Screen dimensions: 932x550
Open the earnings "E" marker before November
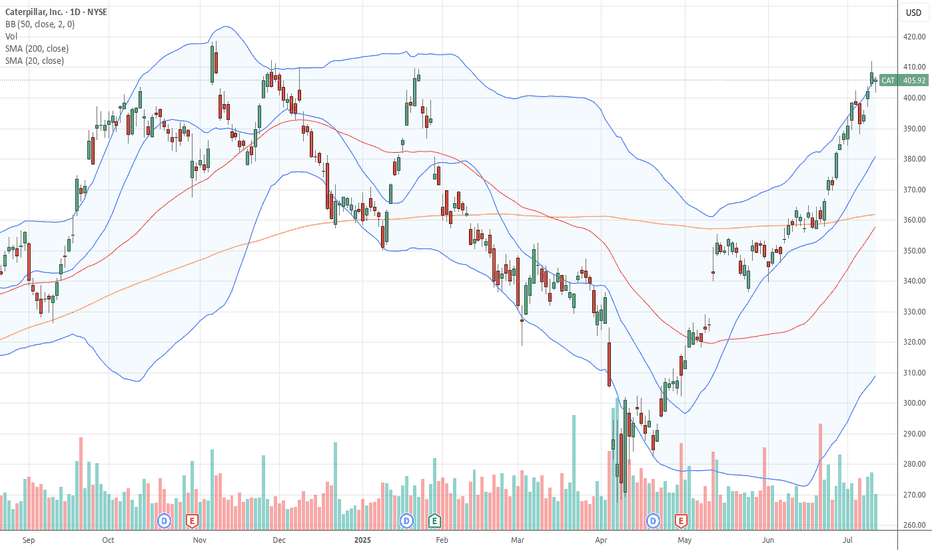coord(191,521)
